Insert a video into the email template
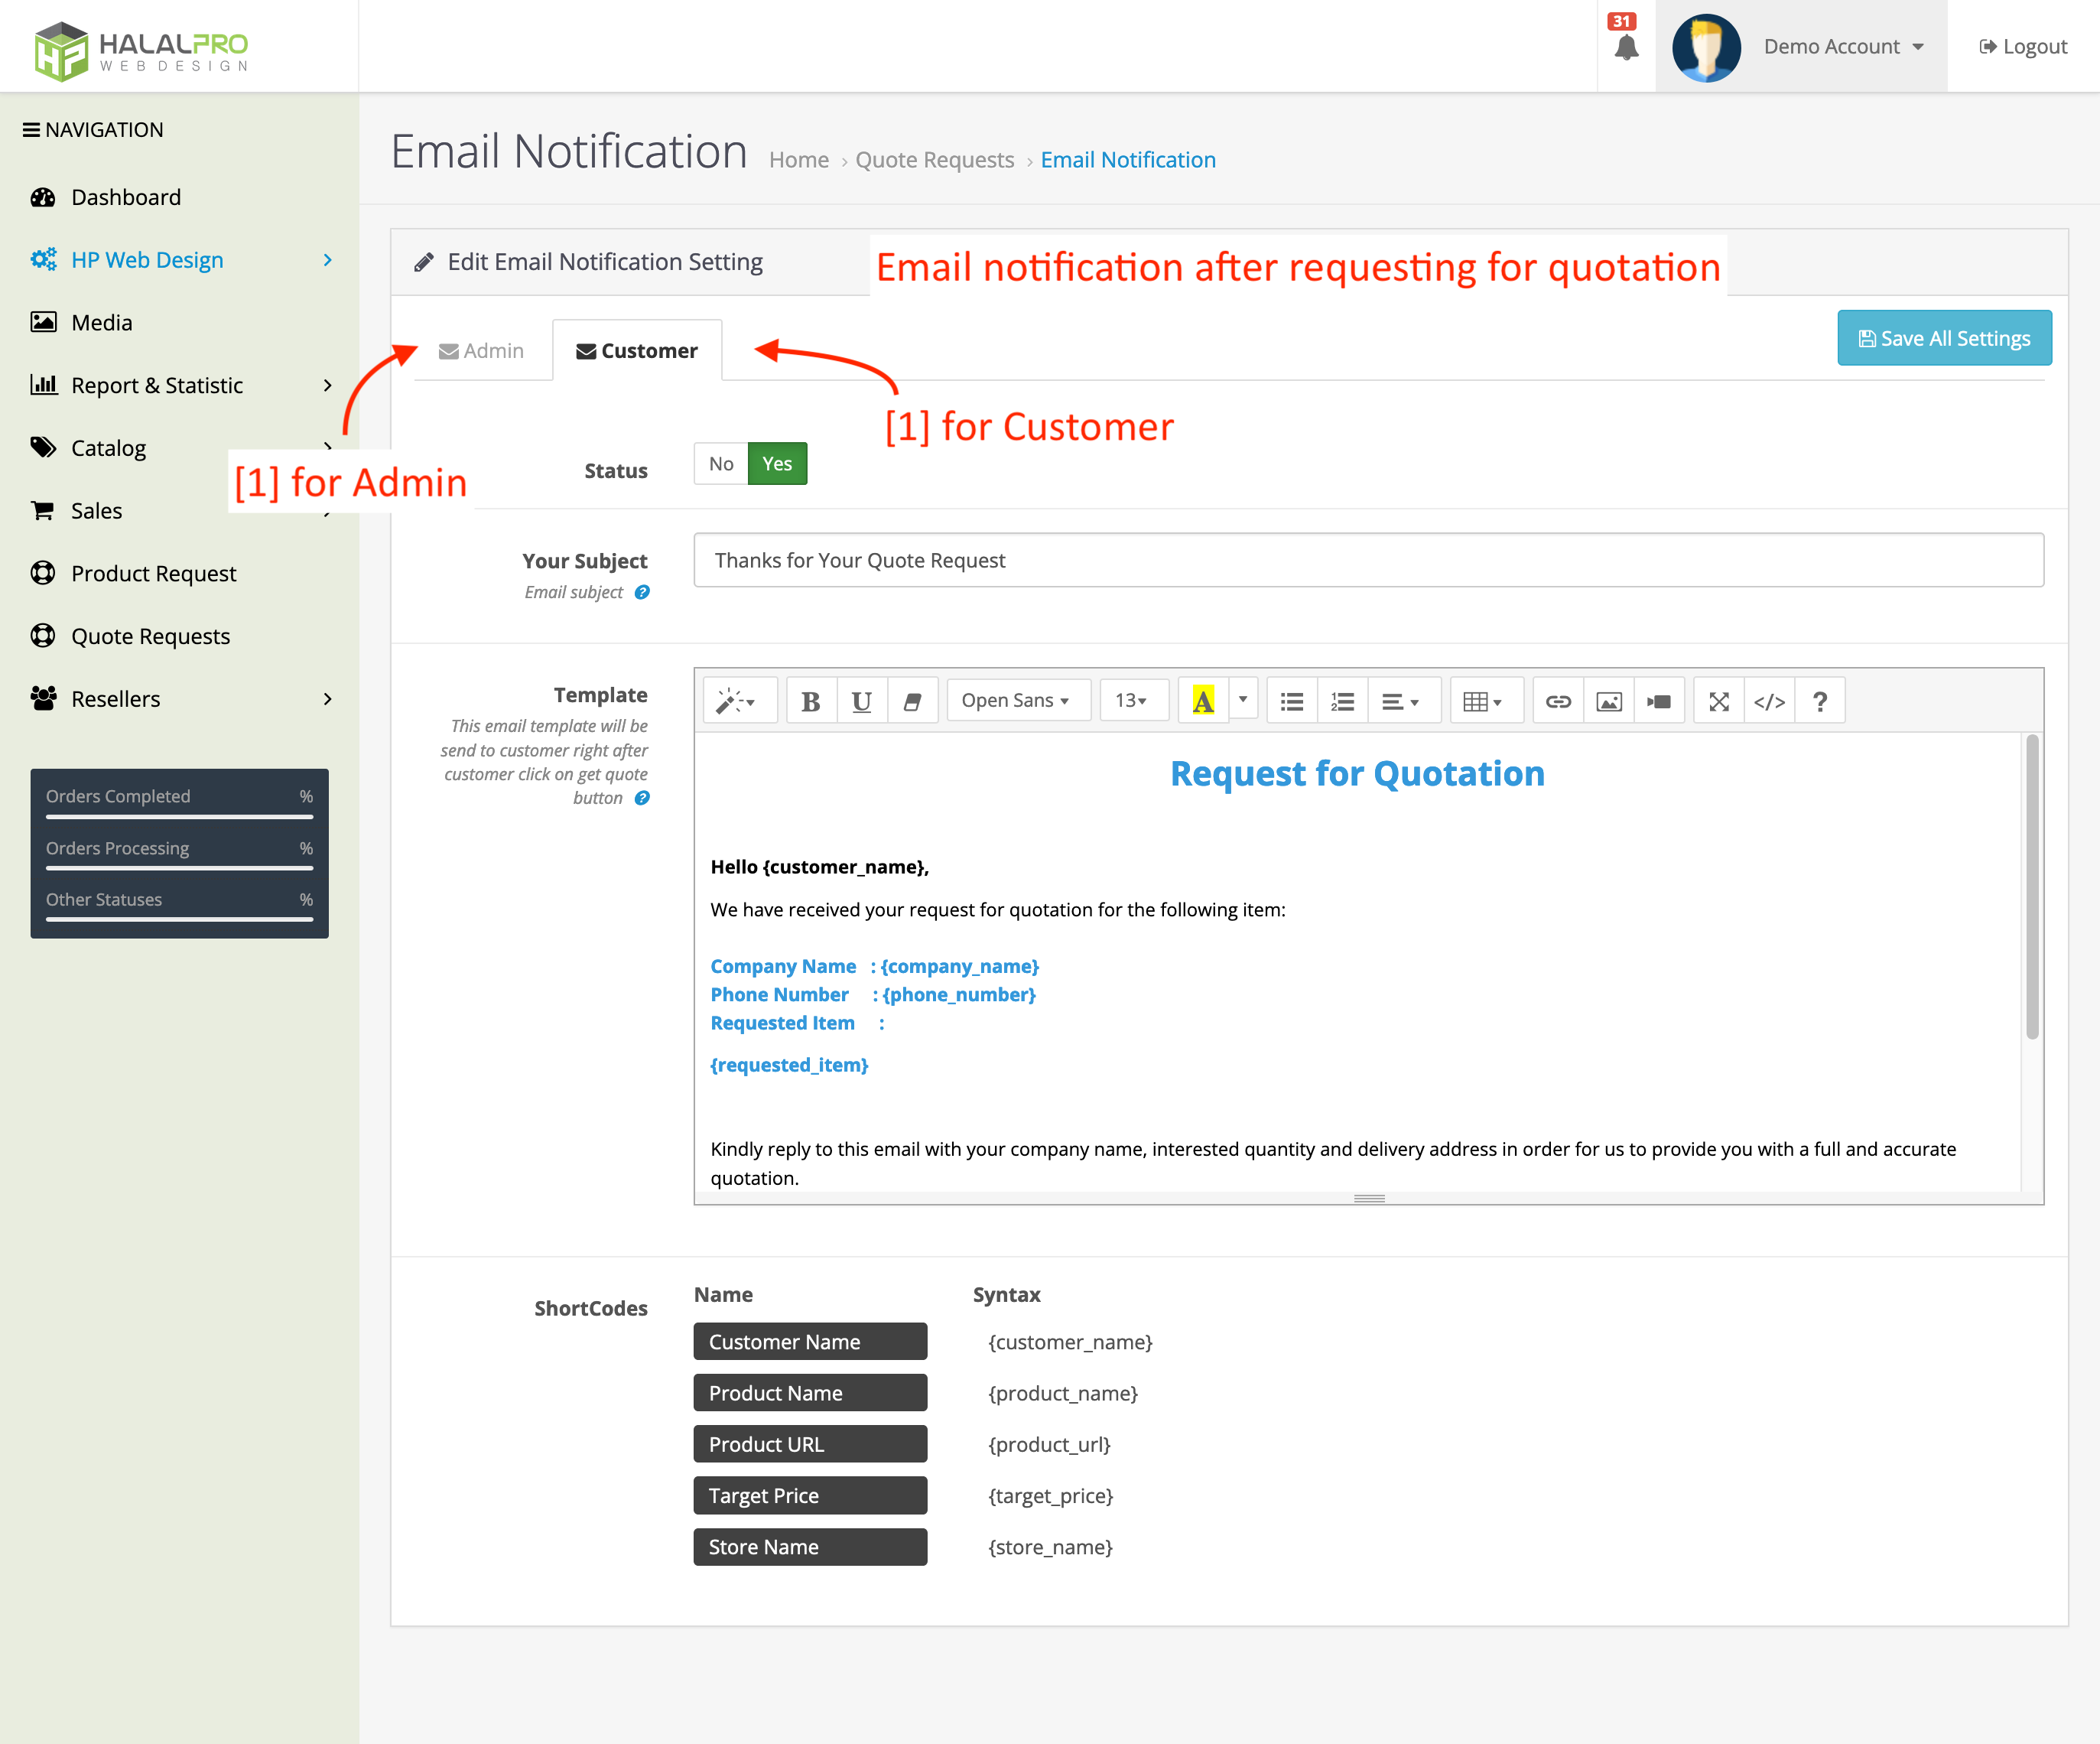 click(1659, 700)
